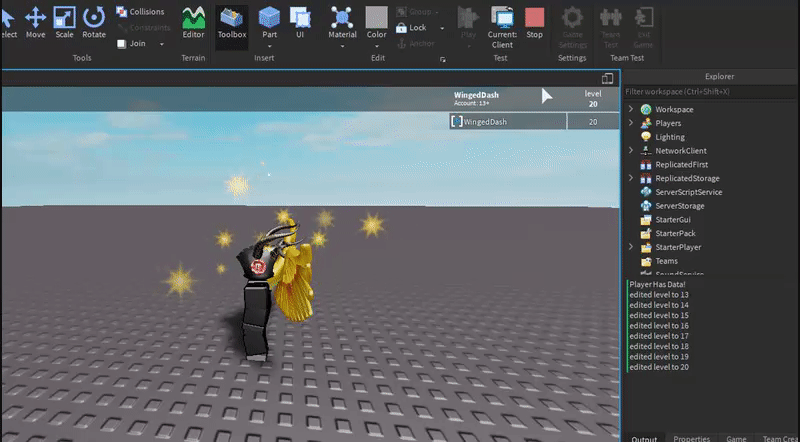Screen dimensions: 800x442
Task: Click the 'Player Has Data!' output line
Action: pyautogui.click(x=657, y=284)
